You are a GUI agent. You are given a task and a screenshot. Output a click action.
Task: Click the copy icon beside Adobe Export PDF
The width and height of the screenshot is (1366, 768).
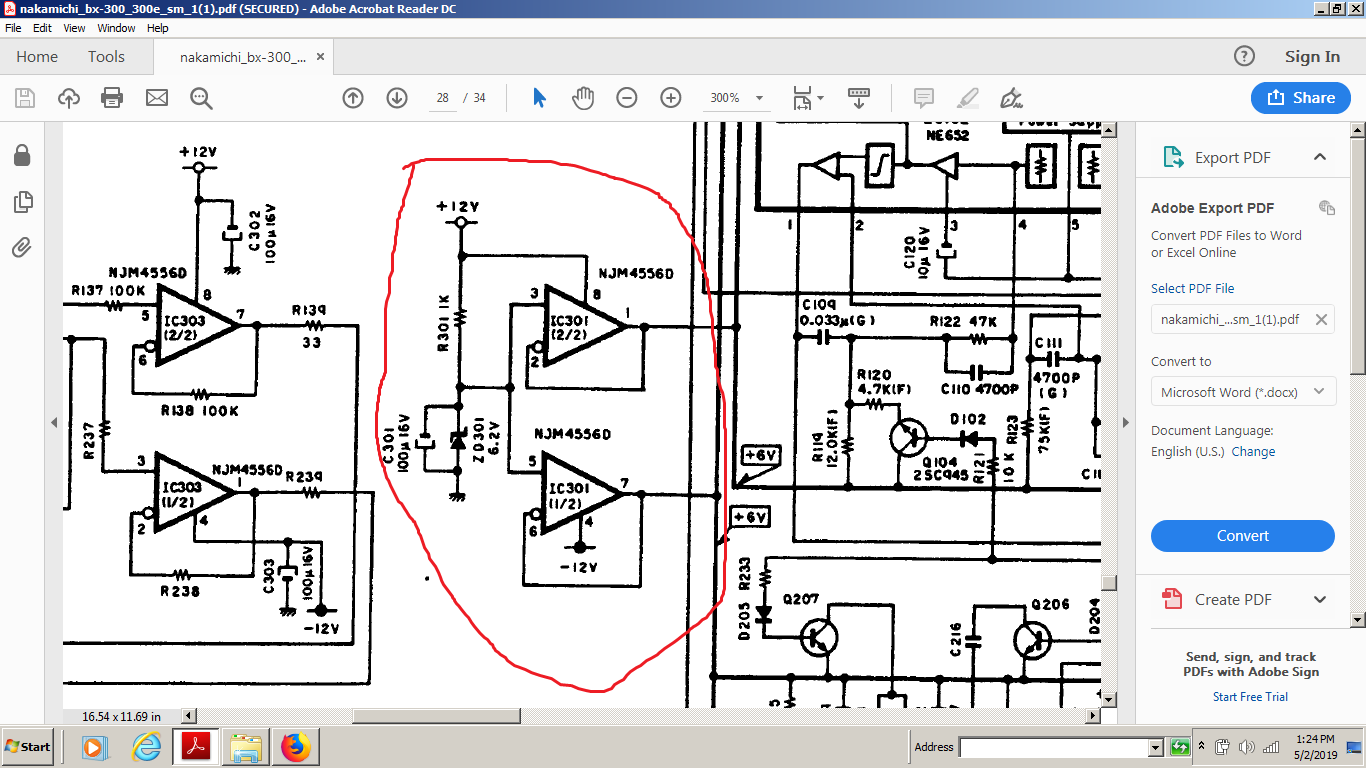click(1327, 208)
